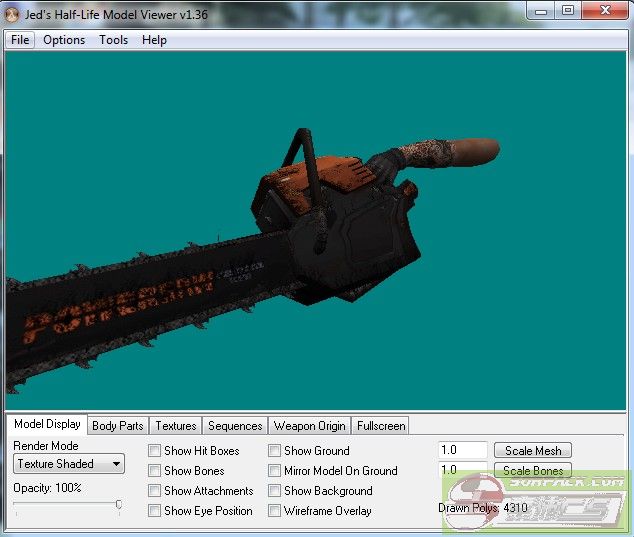Screen dimensions: 634x537
Task: Maximize the Model Viewer window
Action: 568,10
